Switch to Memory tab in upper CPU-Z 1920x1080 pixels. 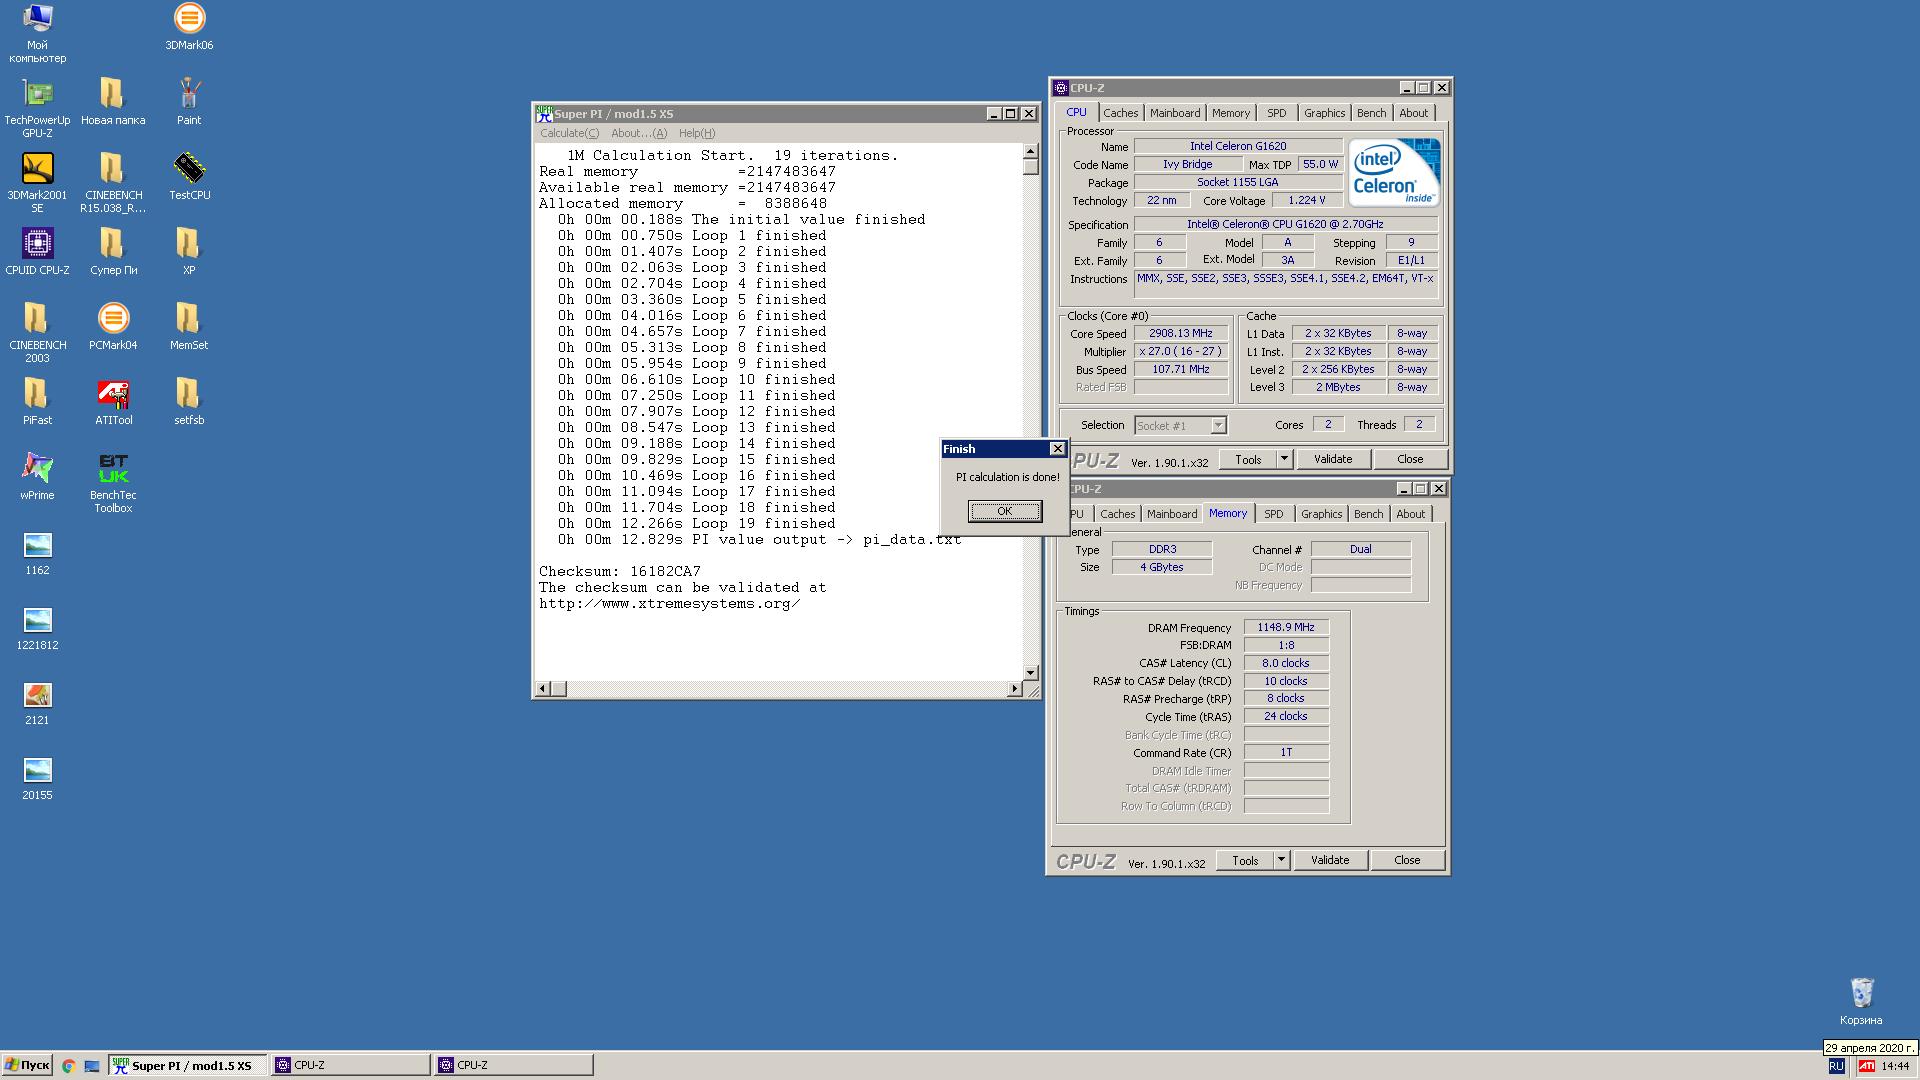(x=1230, y=113)
